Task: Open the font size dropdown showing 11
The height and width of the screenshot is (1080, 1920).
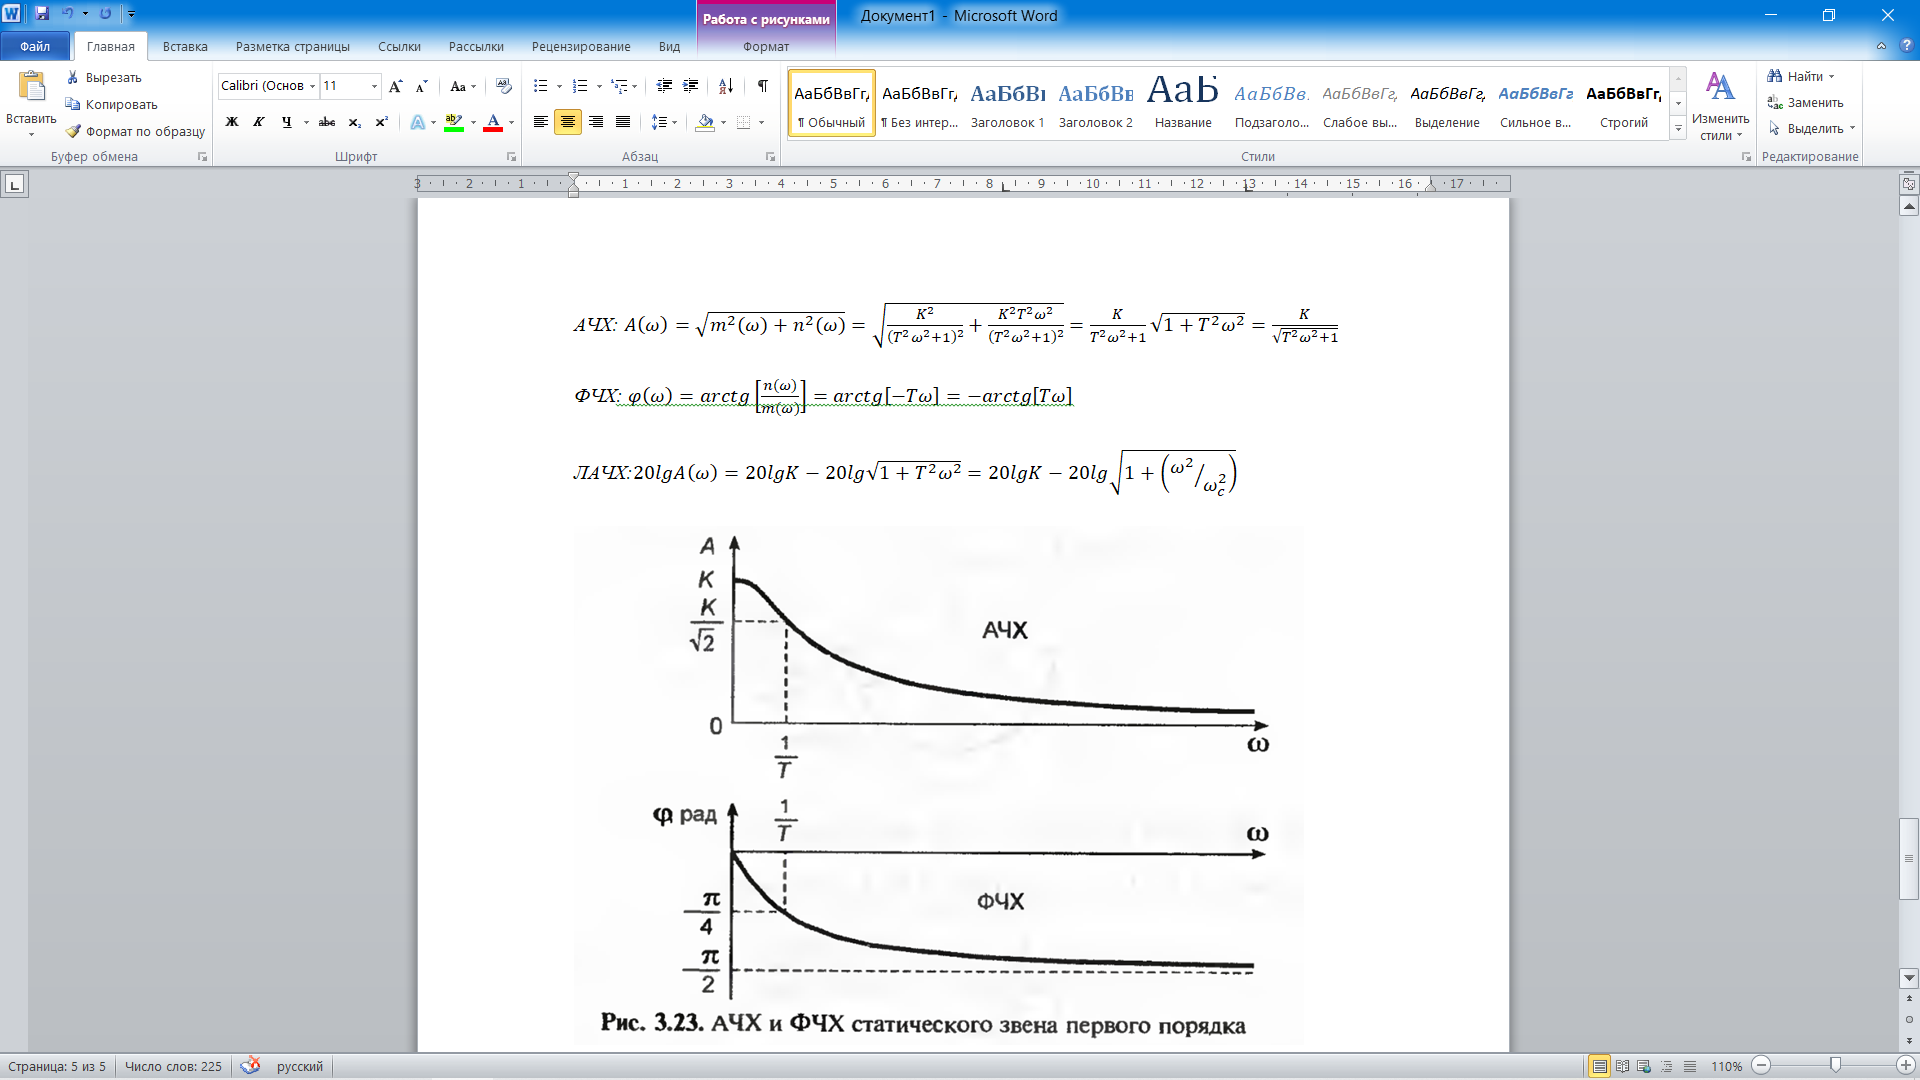Action: point(374,86)
